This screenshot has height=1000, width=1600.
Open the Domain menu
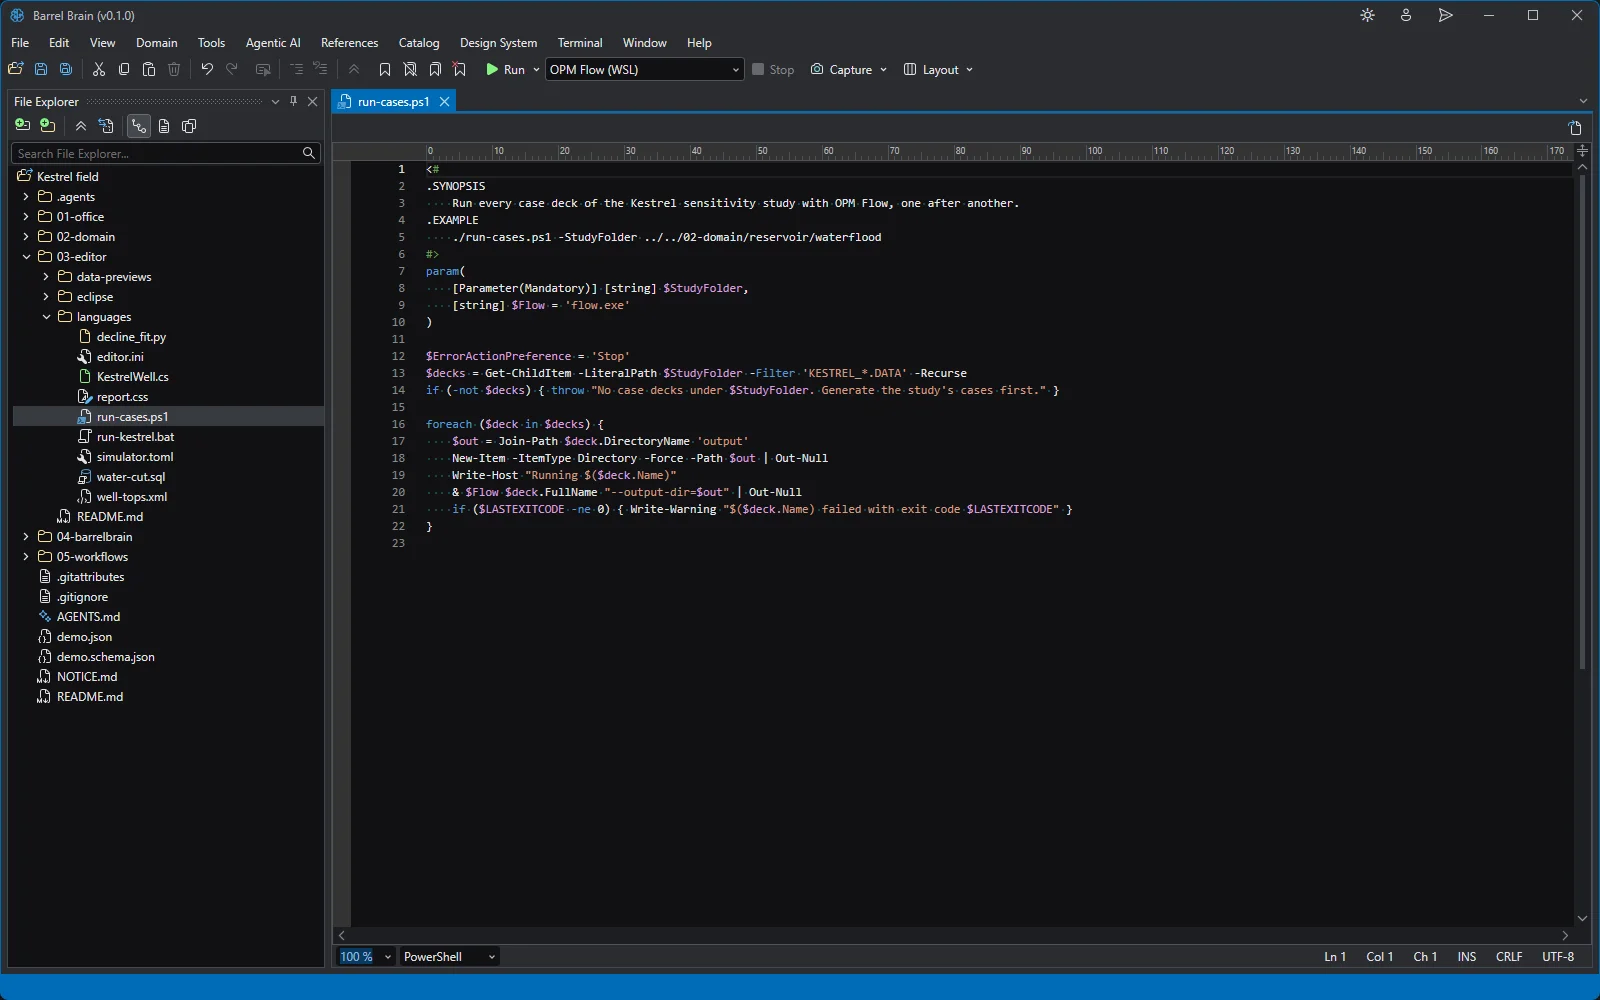tap(157, 43)
